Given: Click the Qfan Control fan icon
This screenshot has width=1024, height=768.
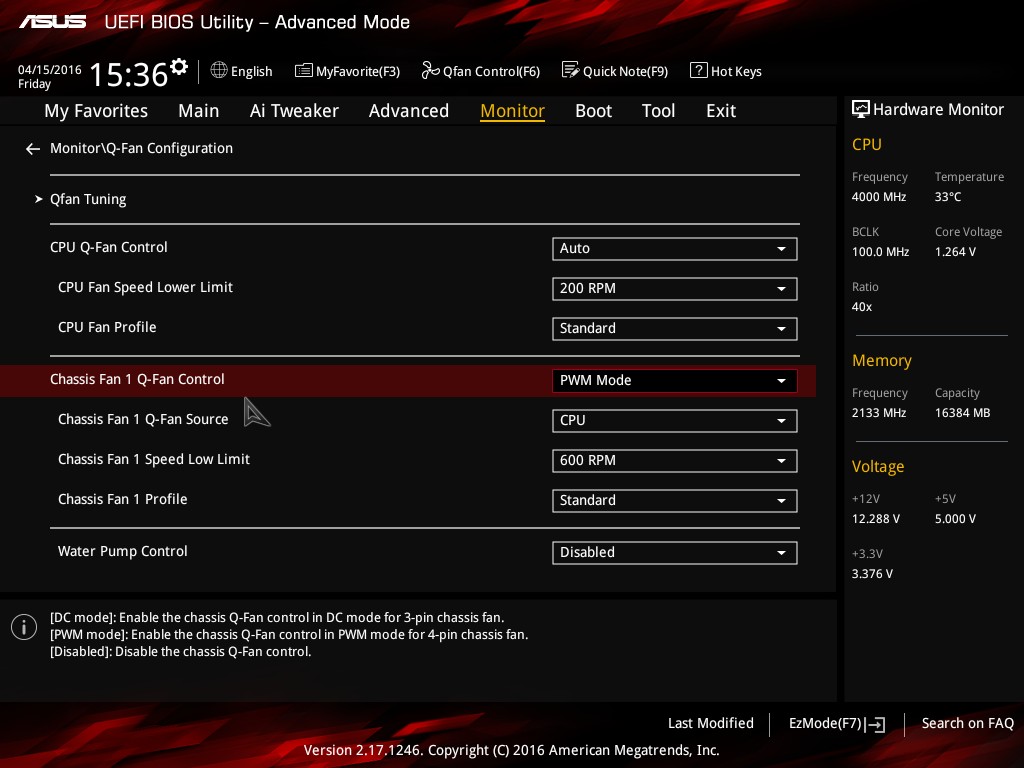Looking at the screenshot, I should pos(430,70).
